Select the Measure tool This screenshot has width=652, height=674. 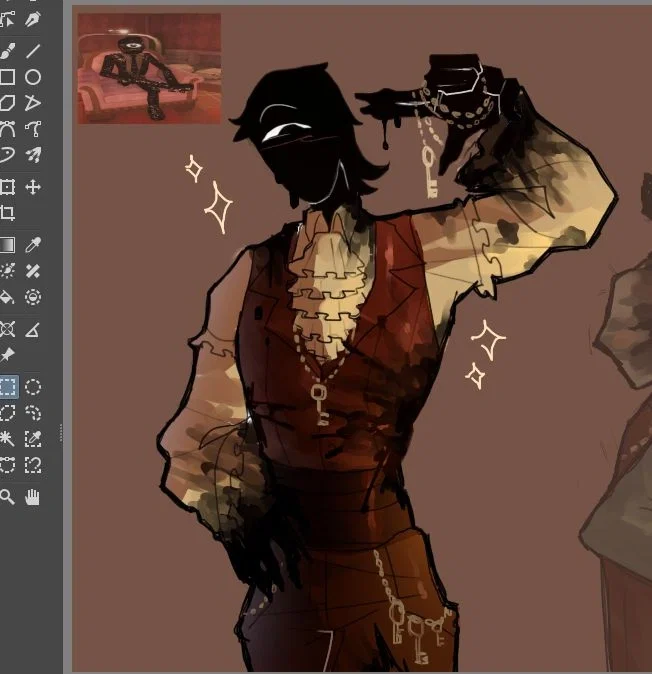pos(33,329)
